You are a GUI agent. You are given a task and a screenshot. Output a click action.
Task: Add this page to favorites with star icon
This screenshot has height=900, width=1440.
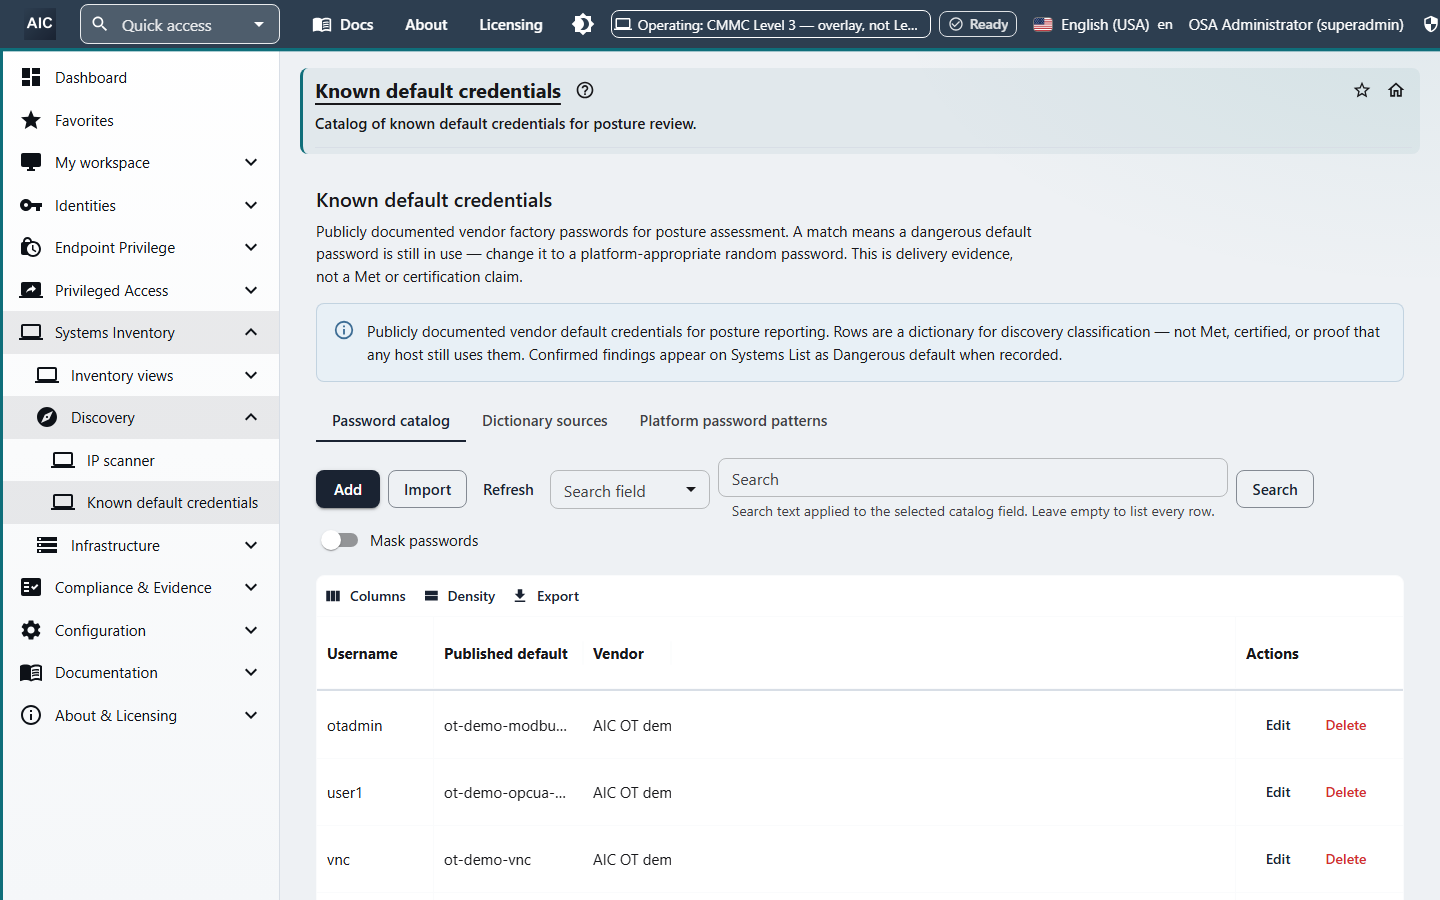point(1362,90)
